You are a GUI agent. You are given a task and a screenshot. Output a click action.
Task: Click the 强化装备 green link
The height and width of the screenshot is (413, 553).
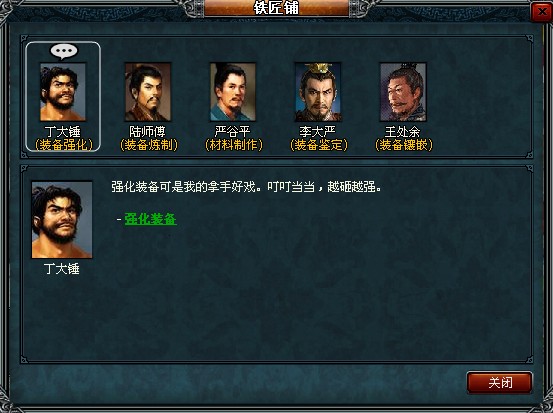150,219
